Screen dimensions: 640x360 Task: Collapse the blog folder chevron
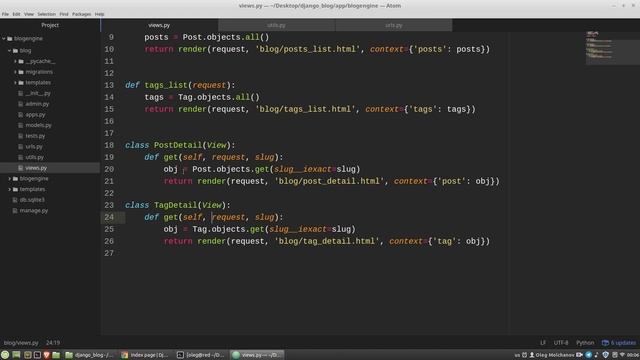click(x=9, y=51)
